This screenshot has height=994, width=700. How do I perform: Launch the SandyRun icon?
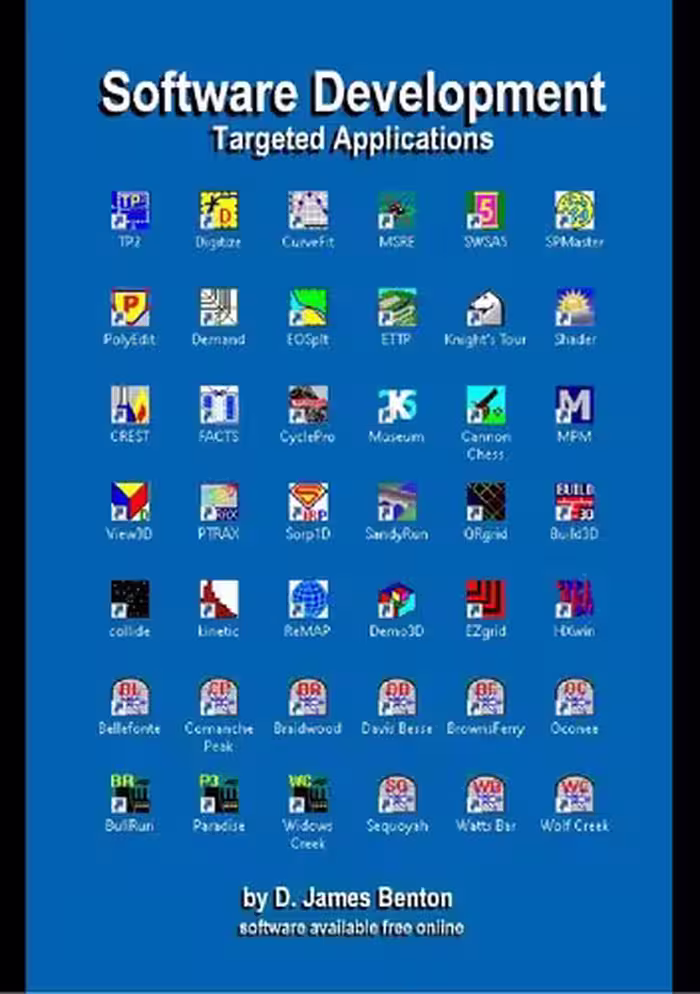tap(397, 502)
